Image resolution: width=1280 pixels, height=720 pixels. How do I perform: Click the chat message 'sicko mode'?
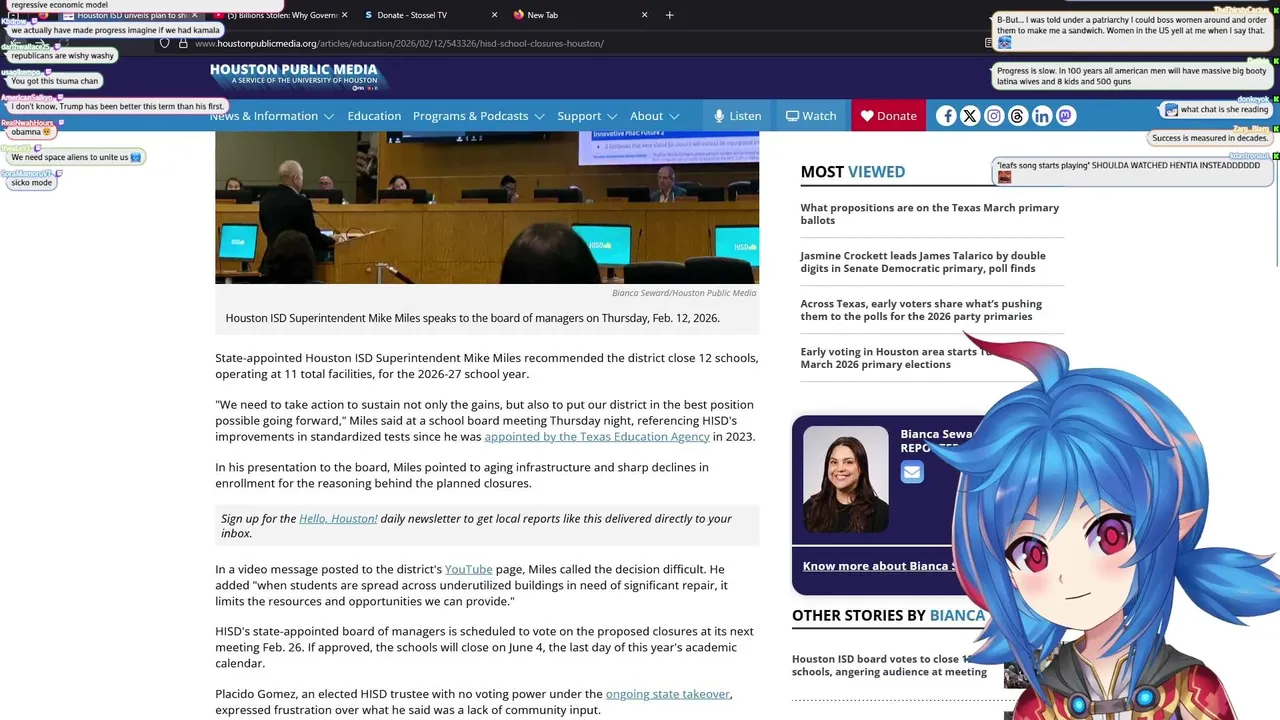(31, 183)
